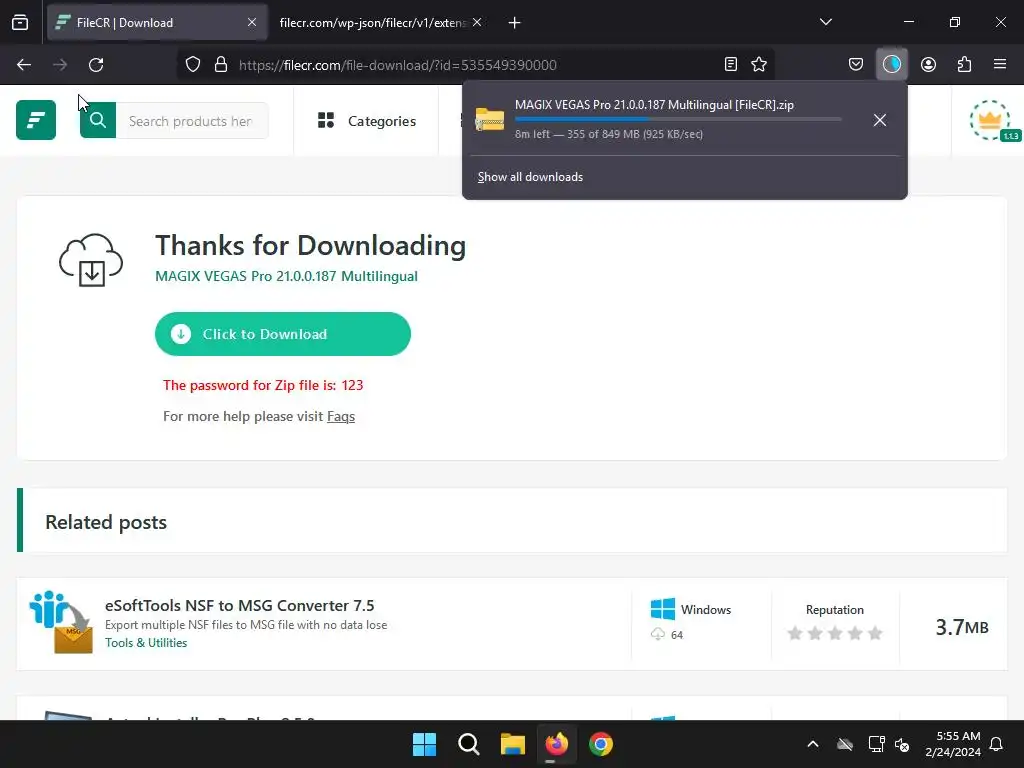Click the 64 downloads count
The height and width of the screenshot is (768, 1024).
click(x=677, y=635)
